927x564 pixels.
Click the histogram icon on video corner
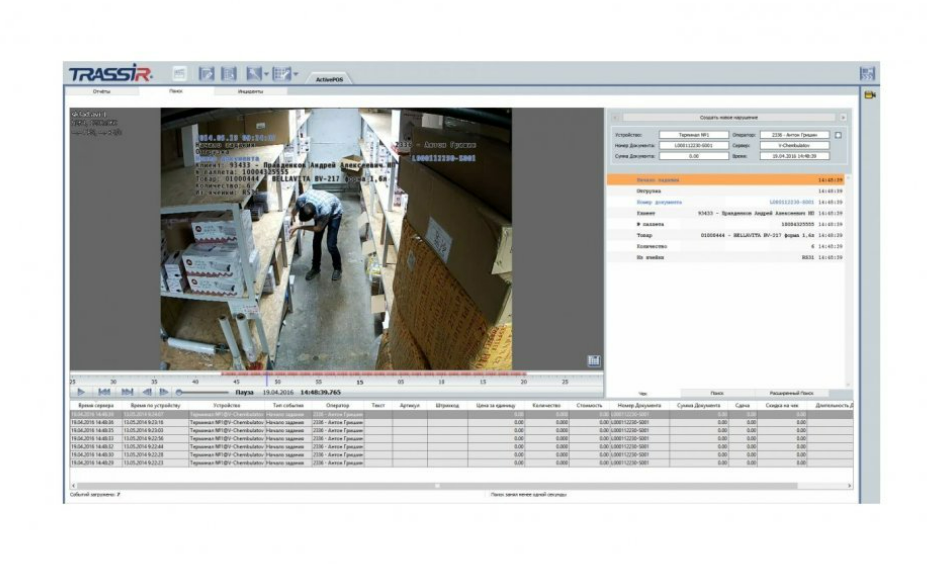click(x=594, y=361)
